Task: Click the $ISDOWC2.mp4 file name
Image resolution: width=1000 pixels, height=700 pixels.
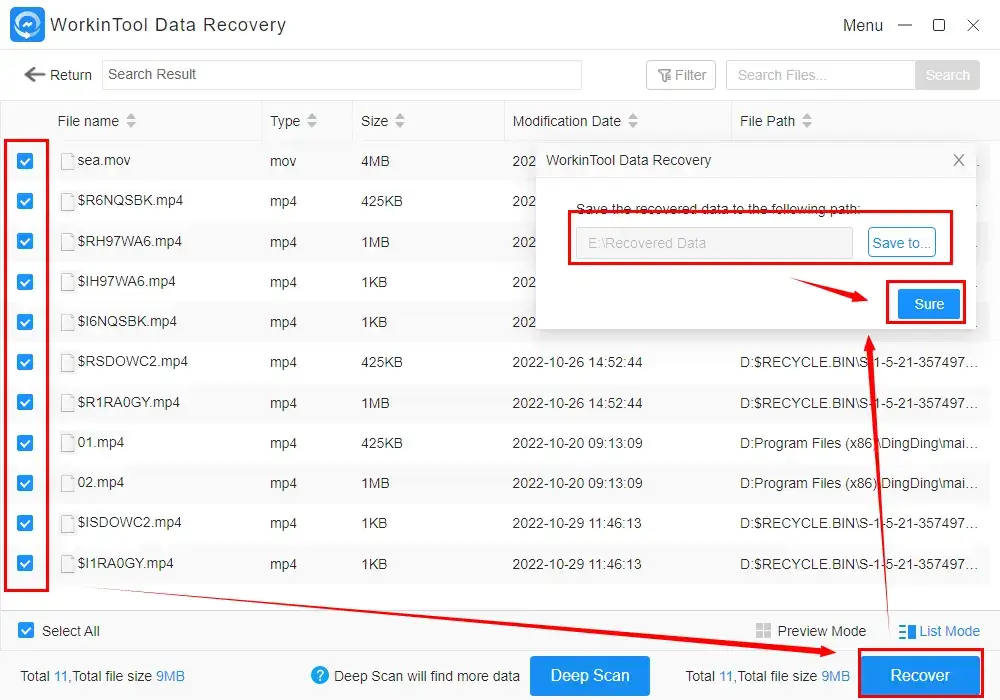Action: point(129,523)
